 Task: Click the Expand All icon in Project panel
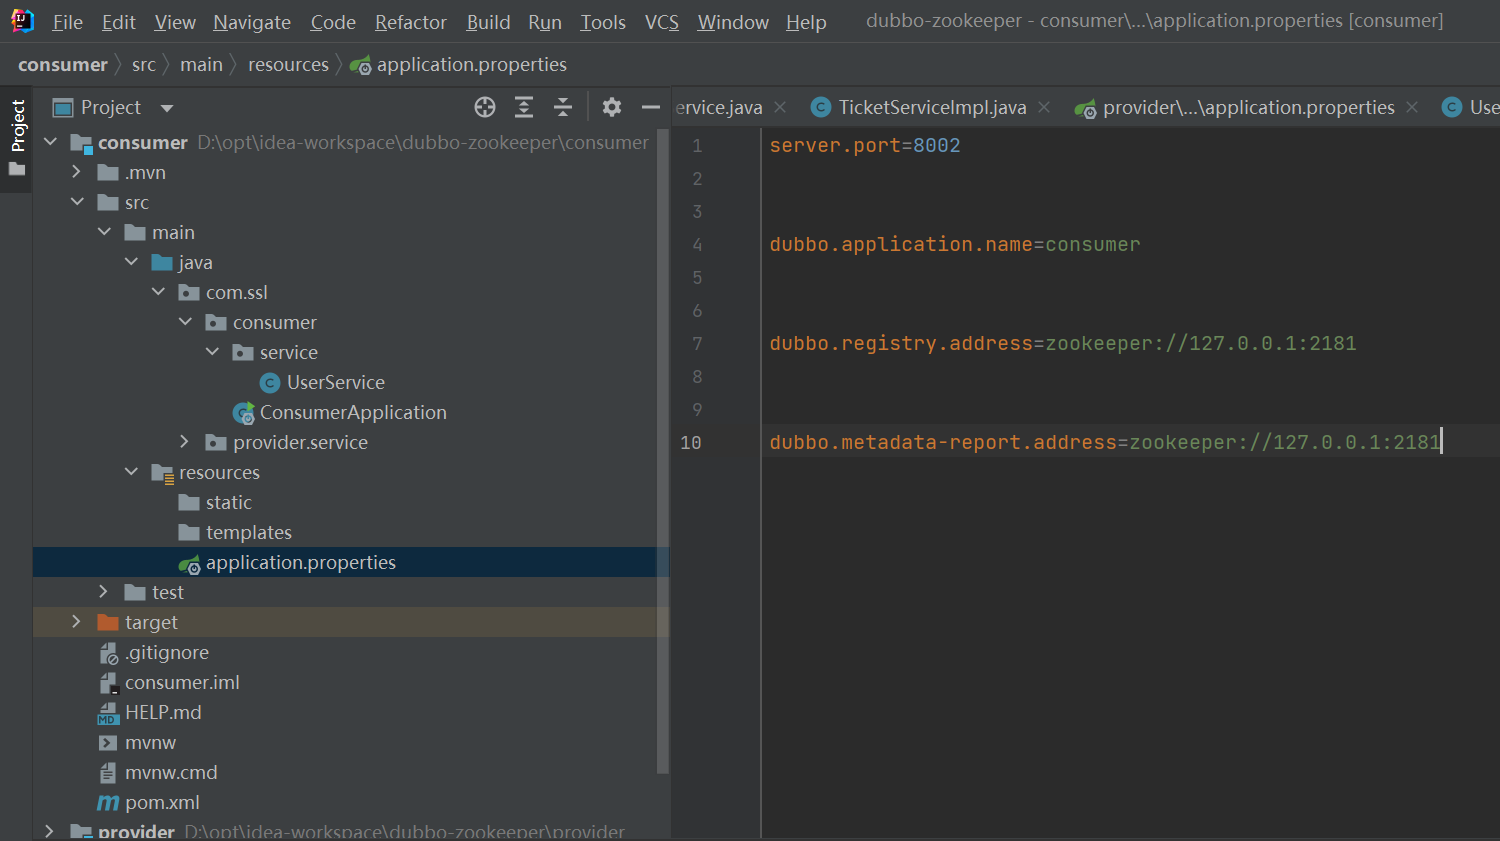[524, 107]
